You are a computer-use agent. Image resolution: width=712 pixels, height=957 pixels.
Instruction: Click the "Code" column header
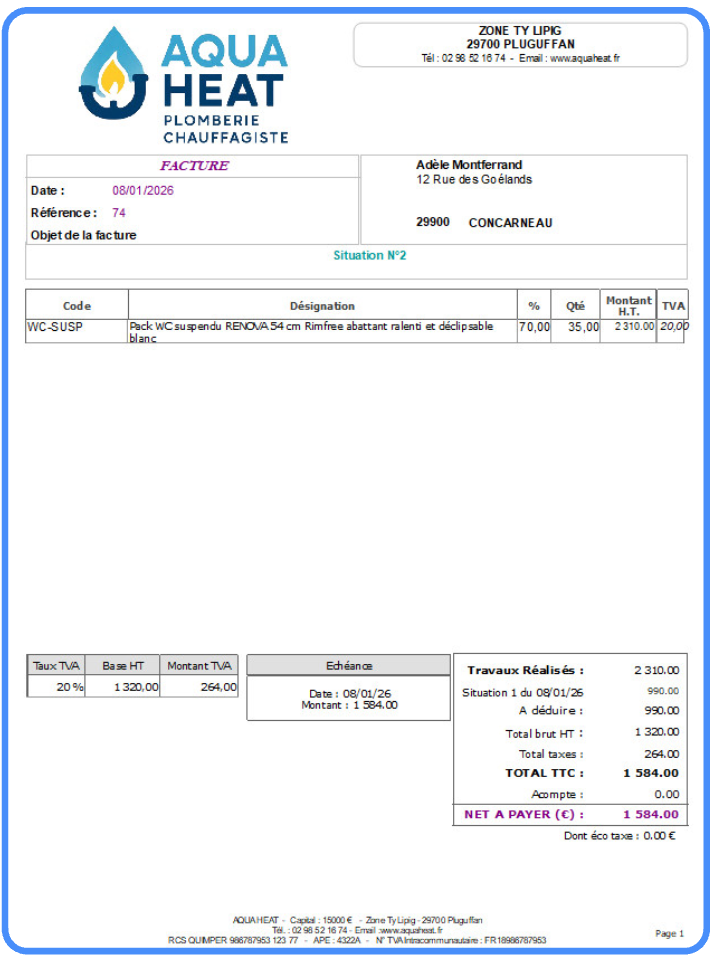pyautogui.click(x=77, y=306)
